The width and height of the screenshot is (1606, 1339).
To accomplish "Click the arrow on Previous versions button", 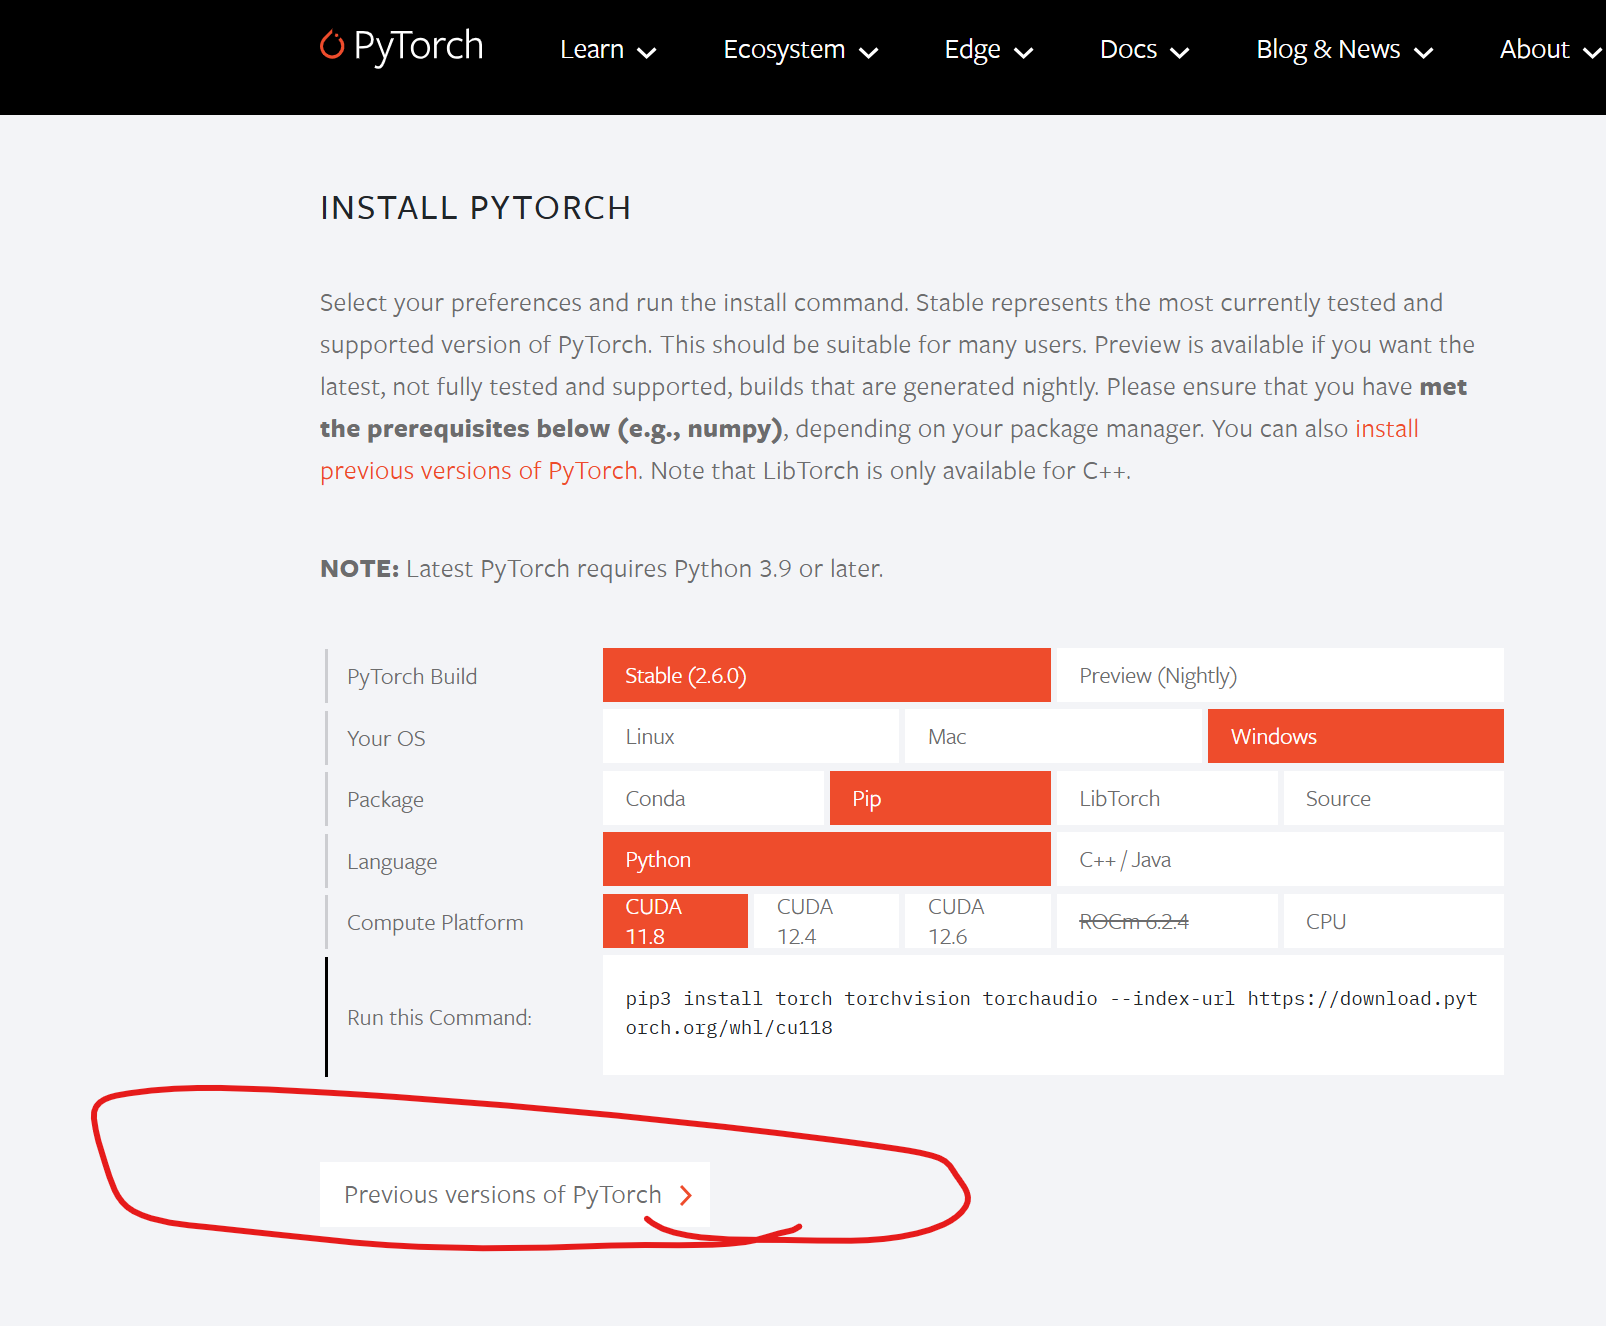I will [x=686, y=1195].
